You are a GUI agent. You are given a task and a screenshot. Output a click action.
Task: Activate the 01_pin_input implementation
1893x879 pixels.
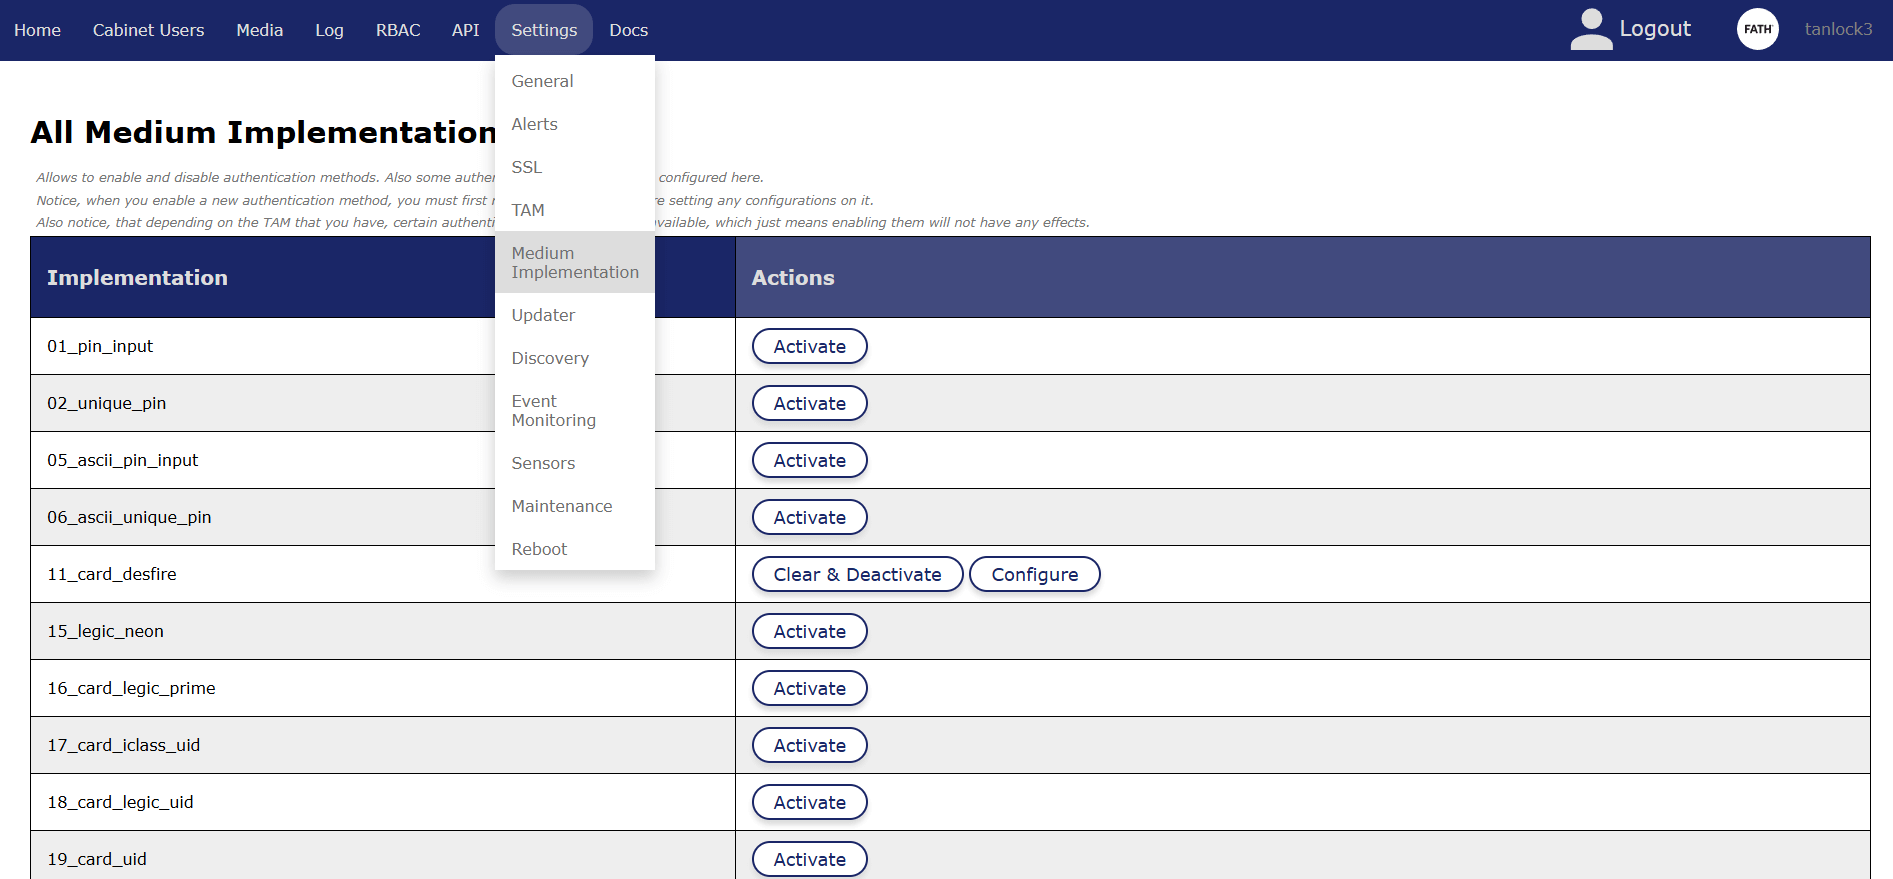pos(809,346)
